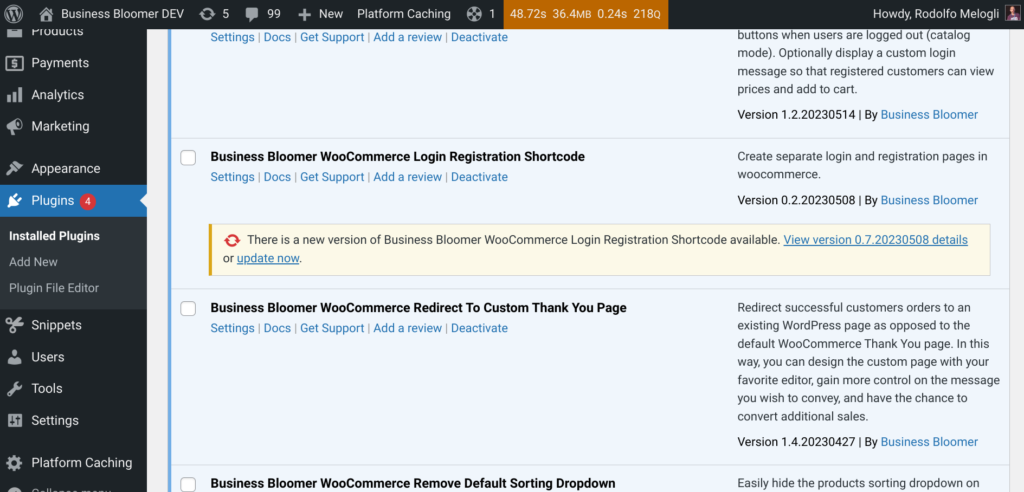Open the WordPress logo menu
Screen dimensions: 1024x492
point(14,14)
